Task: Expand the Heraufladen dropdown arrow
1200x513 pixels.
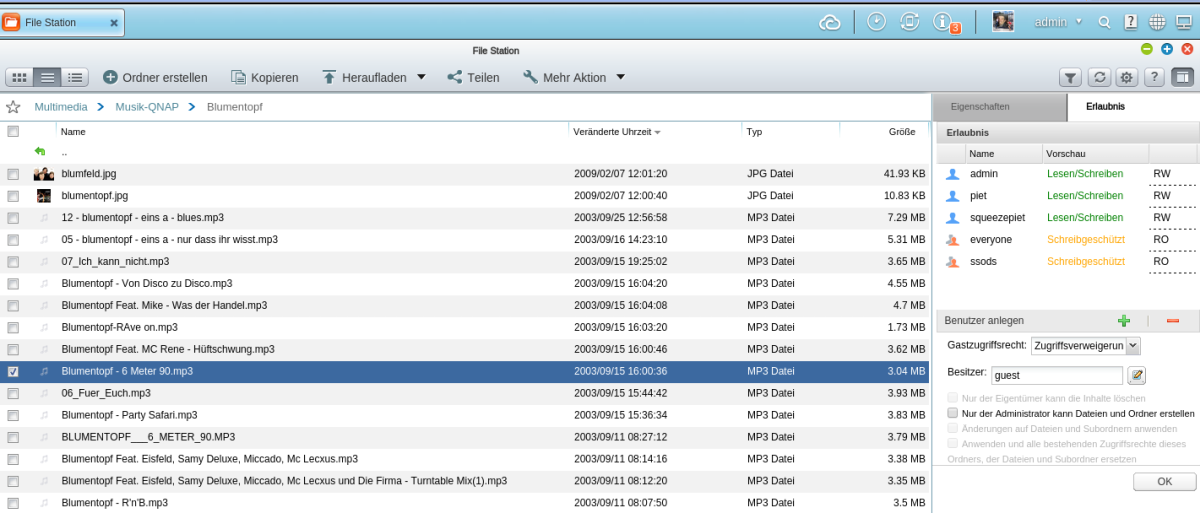Action: coord(421,77)
